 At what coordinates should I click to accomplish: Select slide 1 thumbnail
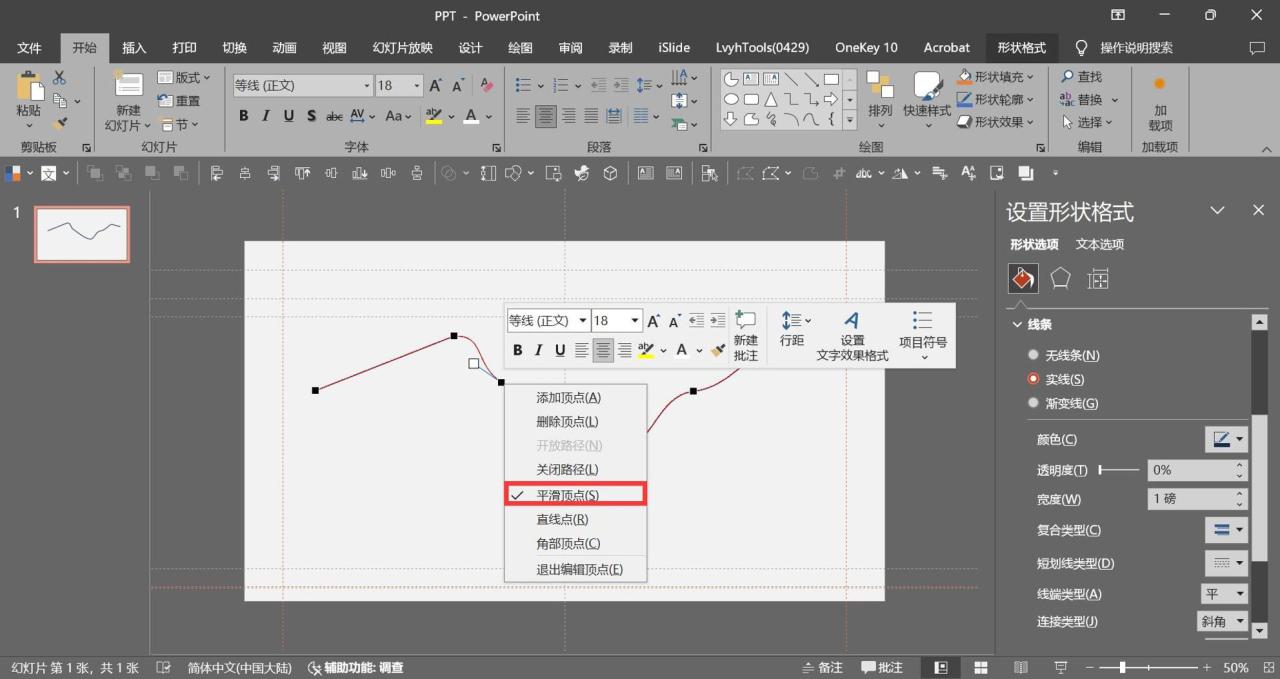[x=82, y=234]
